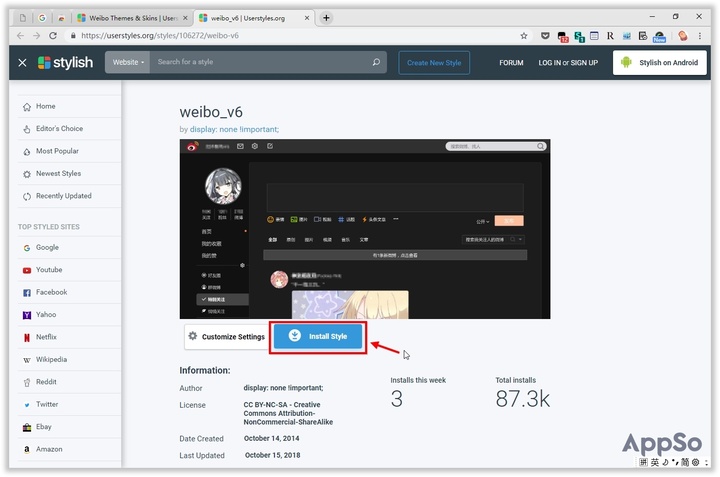Reload the page with the refresh icon
This screenshot has width=720, height=477.
pos(53,36)
